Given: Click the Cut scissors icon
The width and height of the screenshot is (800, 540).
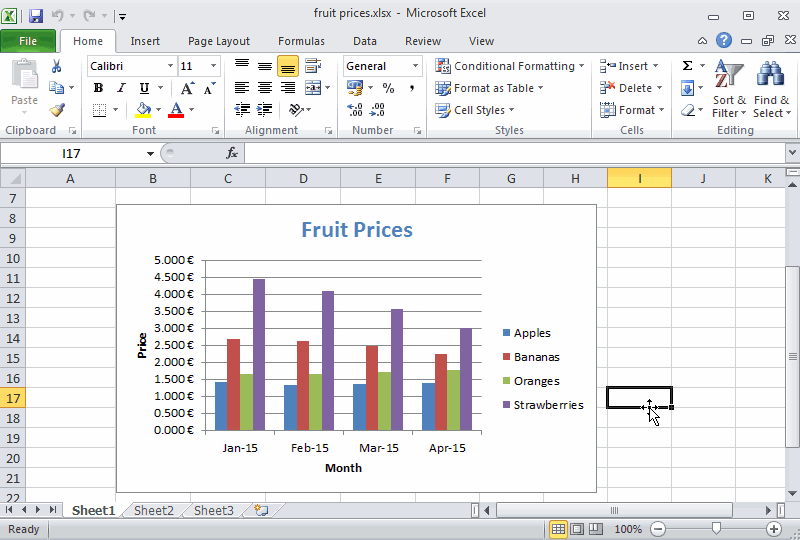Looking at the screenshot, I should [57, 66].
